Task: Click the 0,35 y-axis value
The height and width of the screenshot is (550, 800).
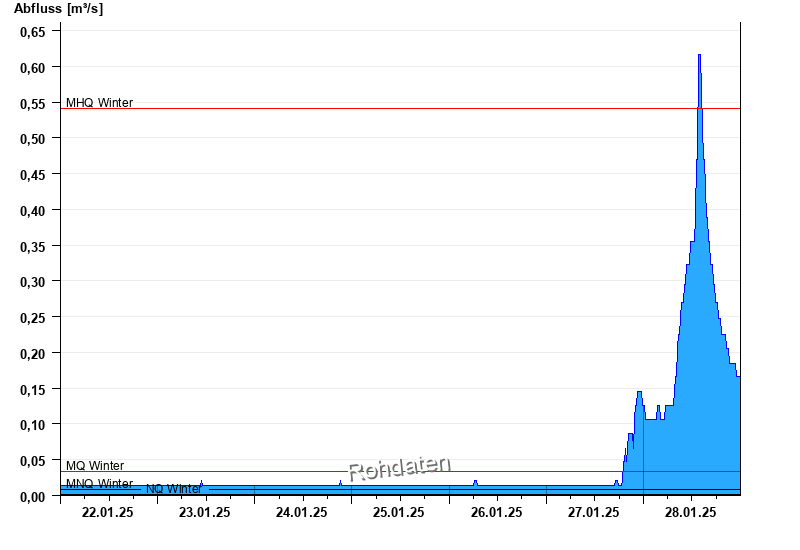Action: [33, 247]
